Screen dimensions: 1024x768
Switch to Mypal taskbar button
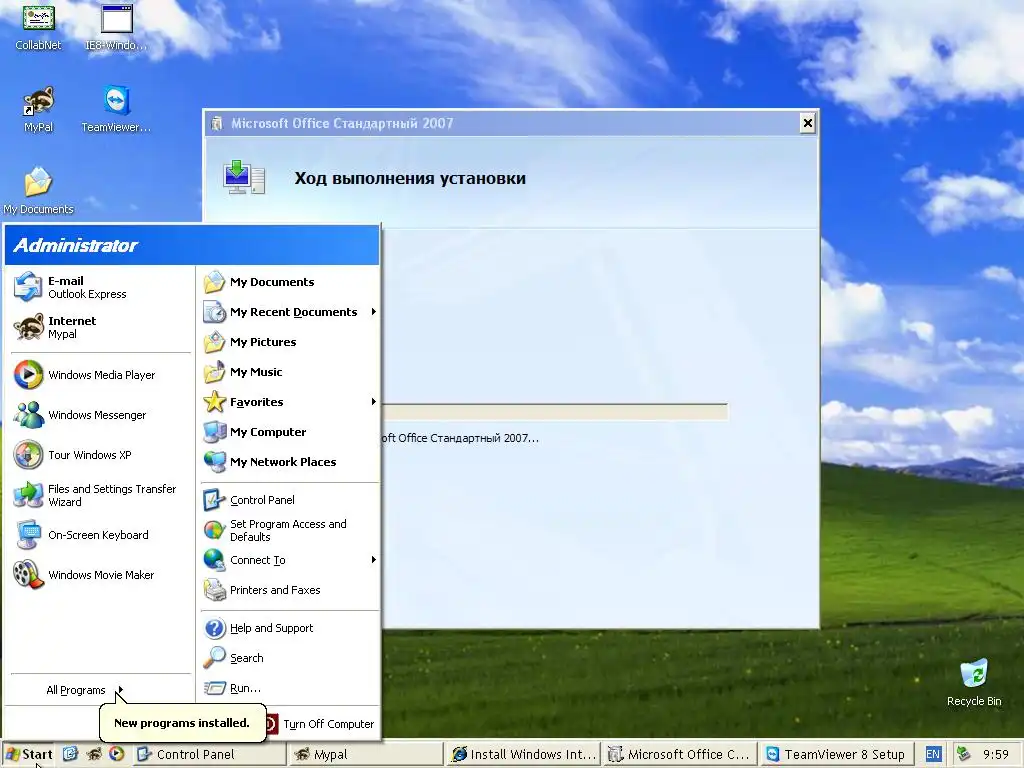[366, 754]
